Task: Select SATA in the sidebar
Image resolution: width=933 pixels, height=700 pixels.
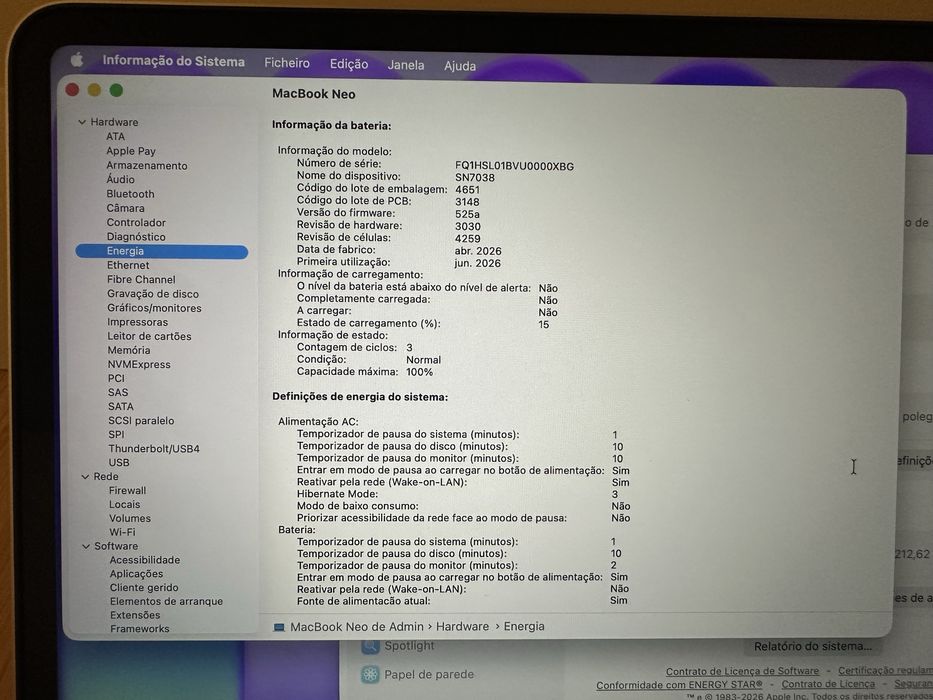Action: pos(121,407)
